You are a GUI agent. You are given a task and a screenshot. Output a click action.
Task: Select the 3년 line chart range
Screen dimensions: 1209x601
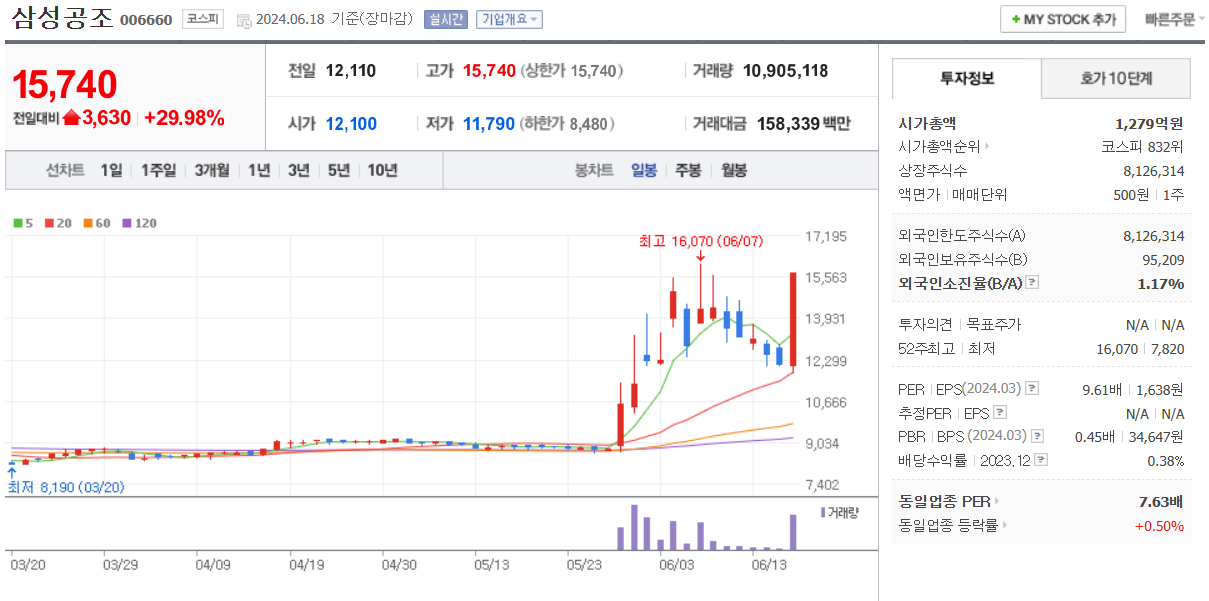(x=298, y=170)
